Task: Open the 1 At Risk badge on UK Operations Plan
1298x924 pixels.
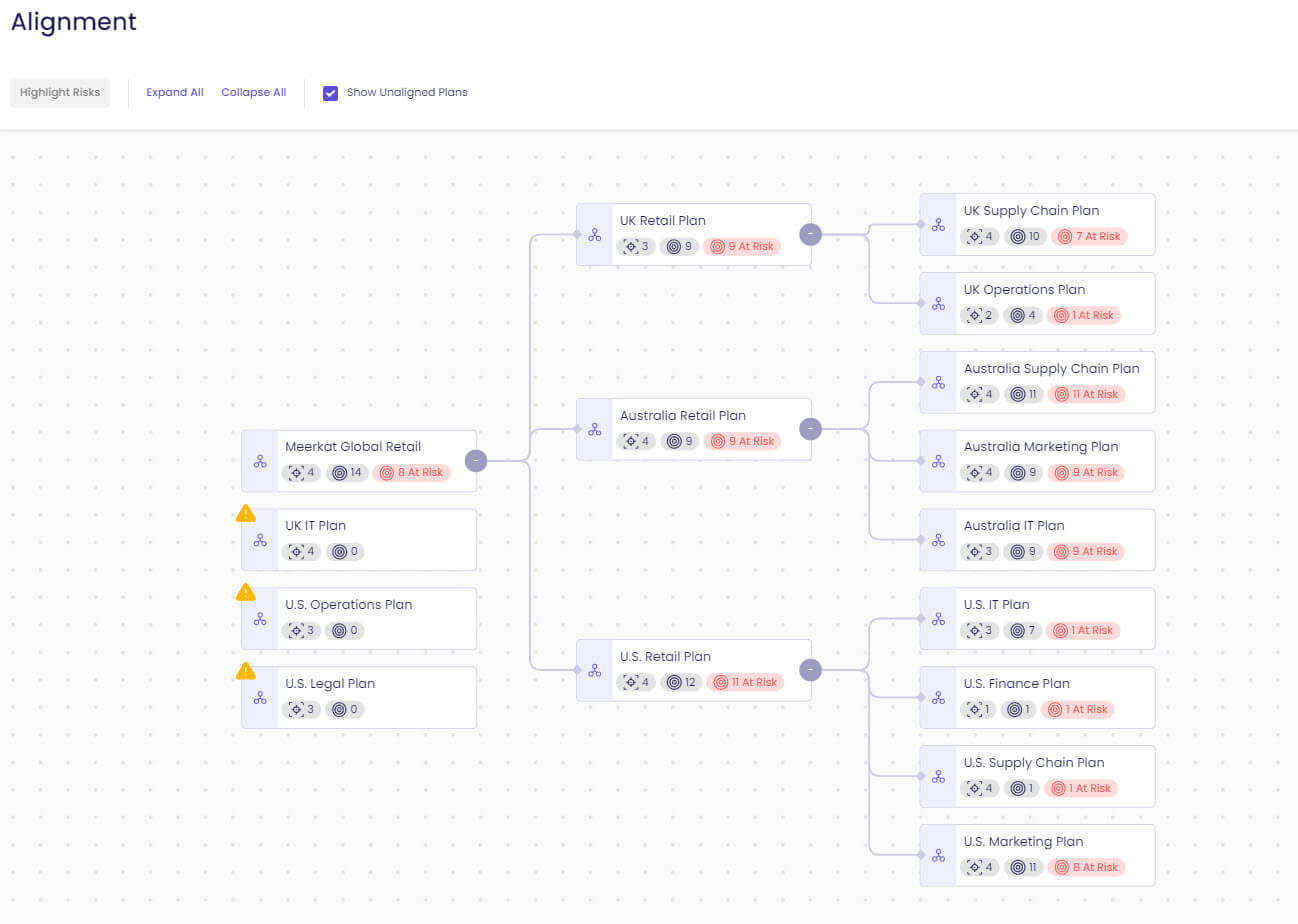Action: pyautogui.click(x=1084, y=315)
